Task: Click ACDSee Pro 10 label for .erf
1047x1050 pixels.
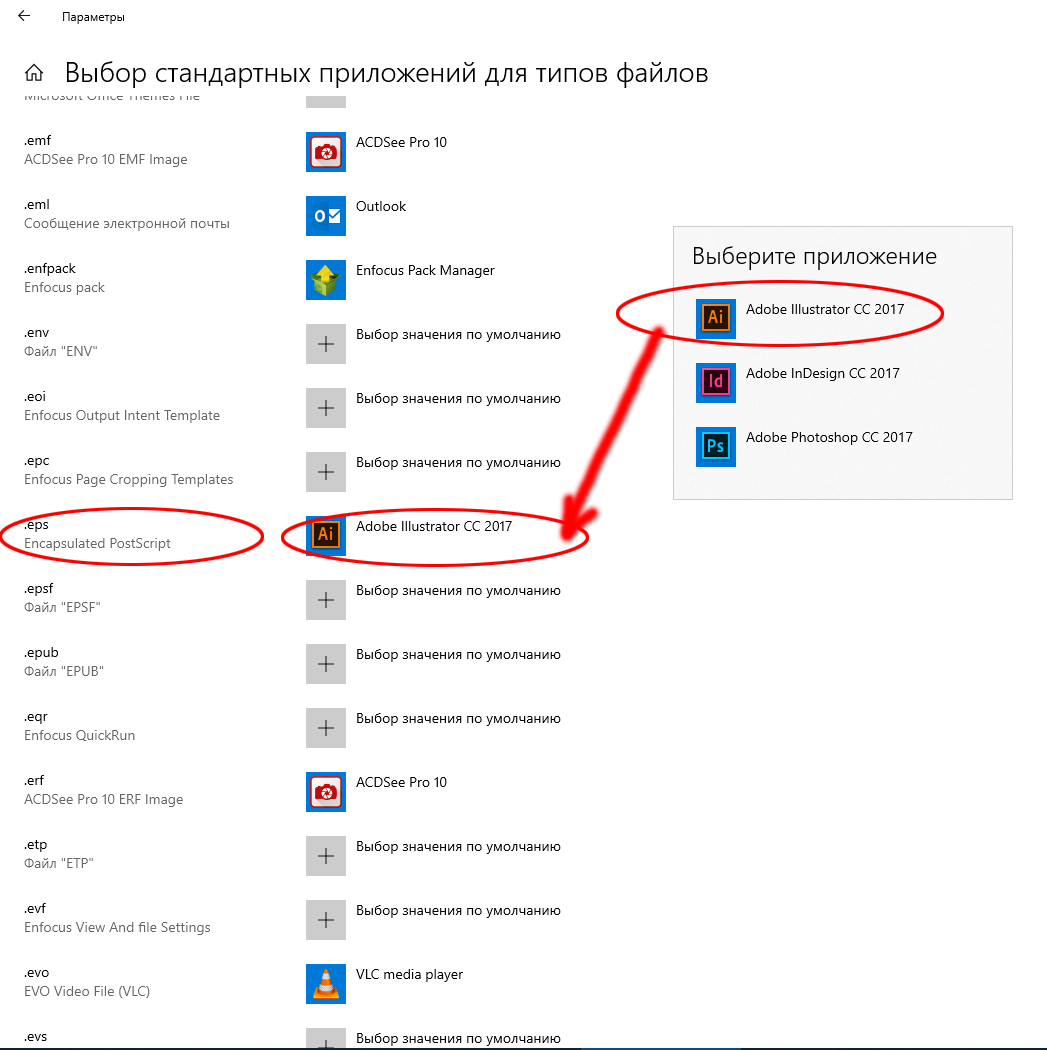Action: [x=401, y=782]
